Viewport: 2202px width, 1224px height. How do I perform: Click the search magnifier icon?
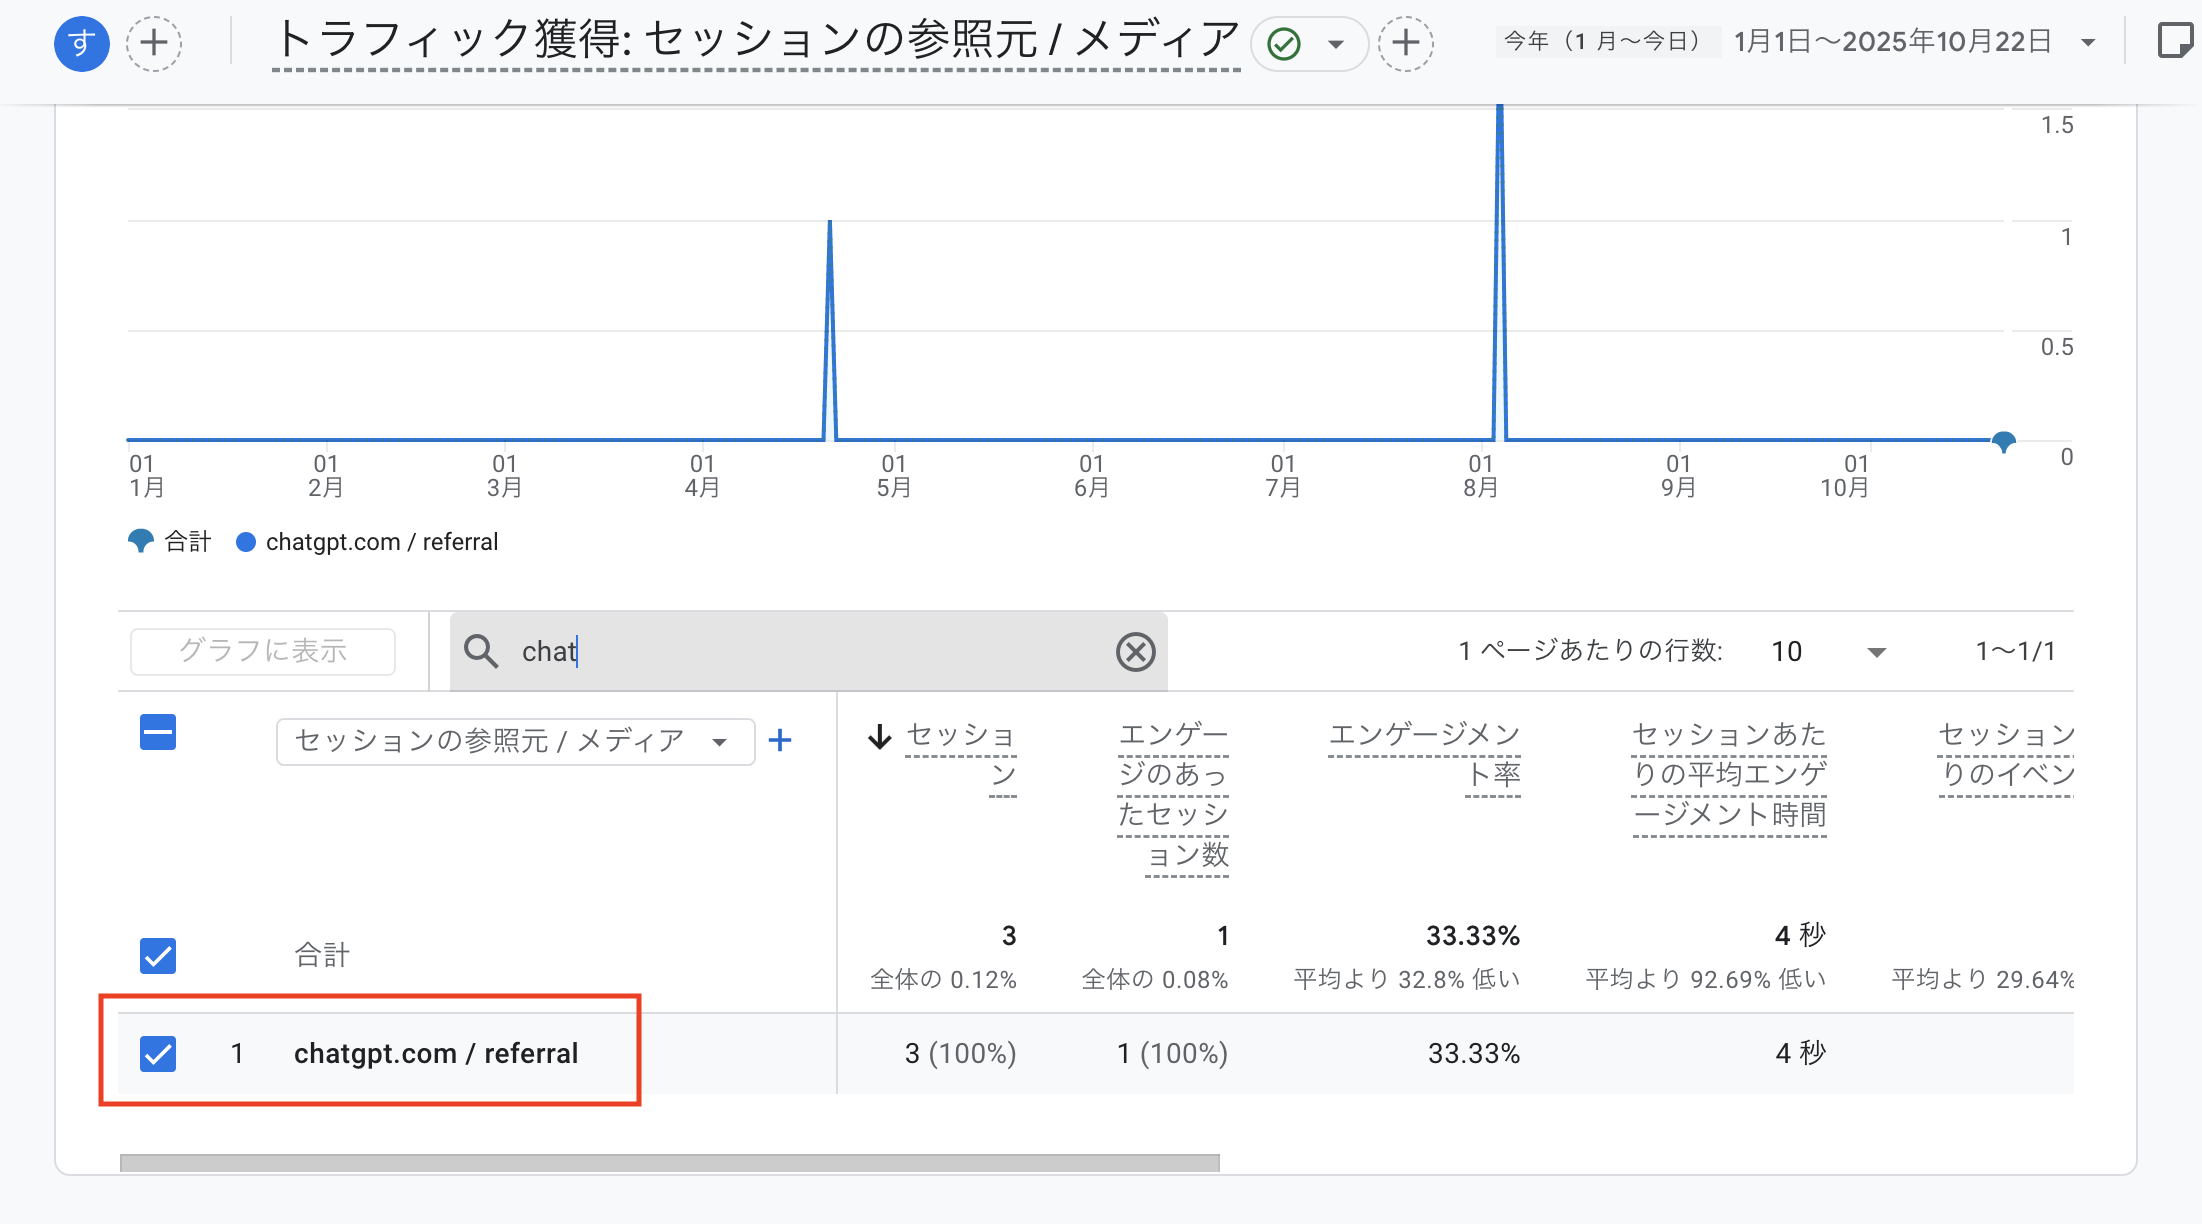point(482,651)
